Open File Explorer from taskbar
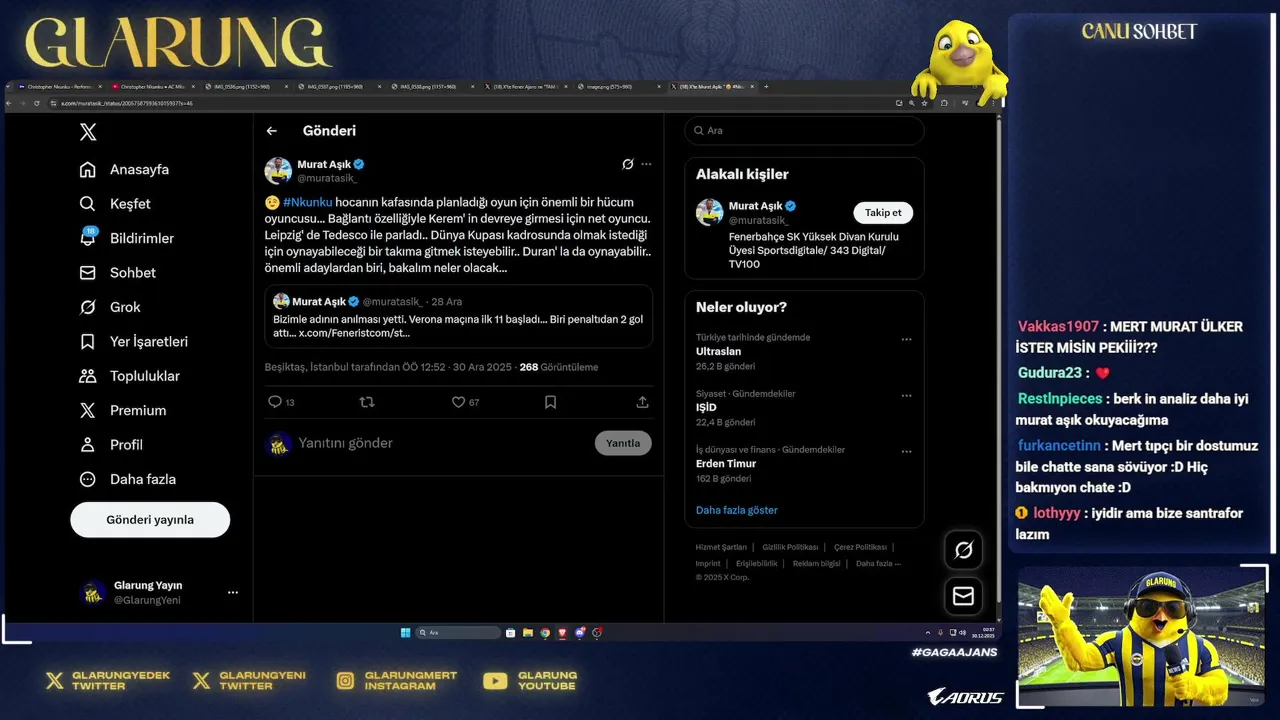1280x720 pixels. point(527,632)
